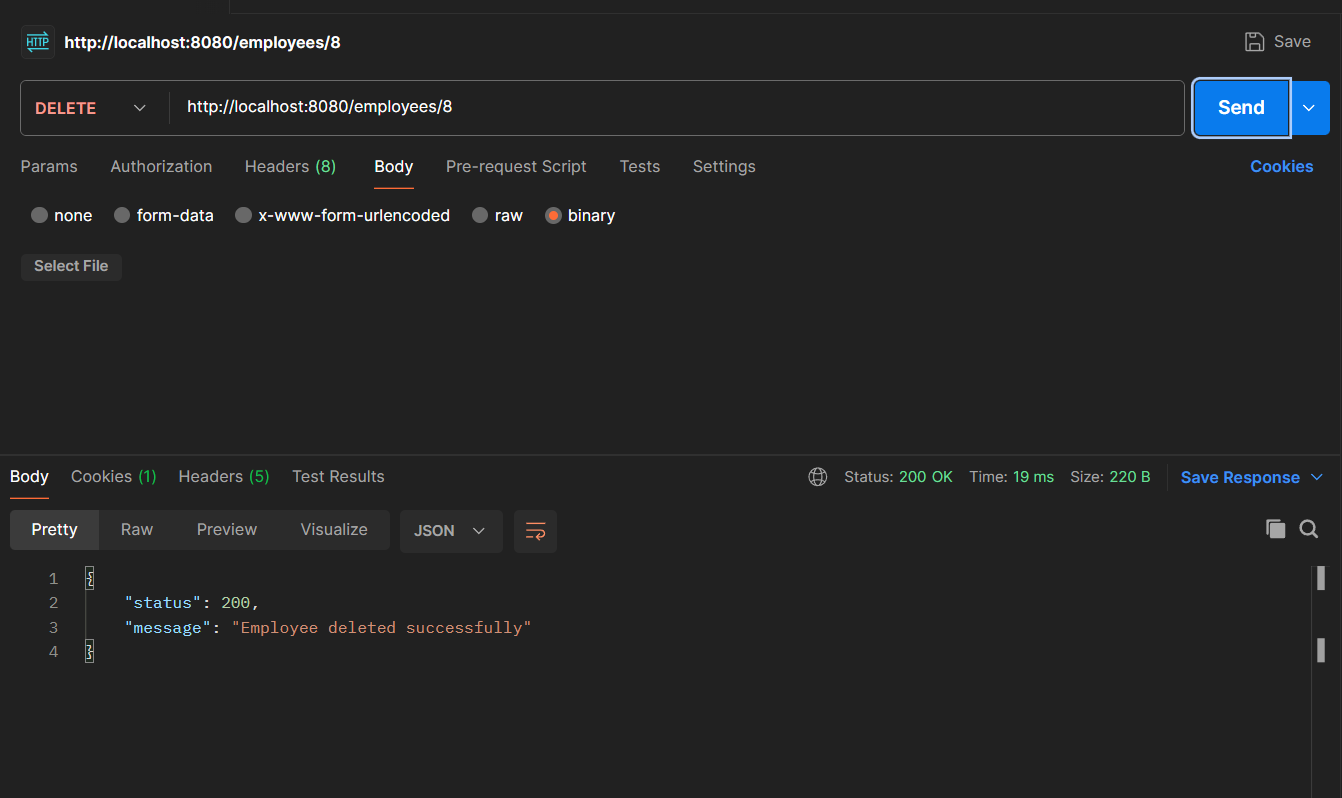Screen dimensions: 1342x798
Task: Switch to the Params tab
Action: point(49,166)
